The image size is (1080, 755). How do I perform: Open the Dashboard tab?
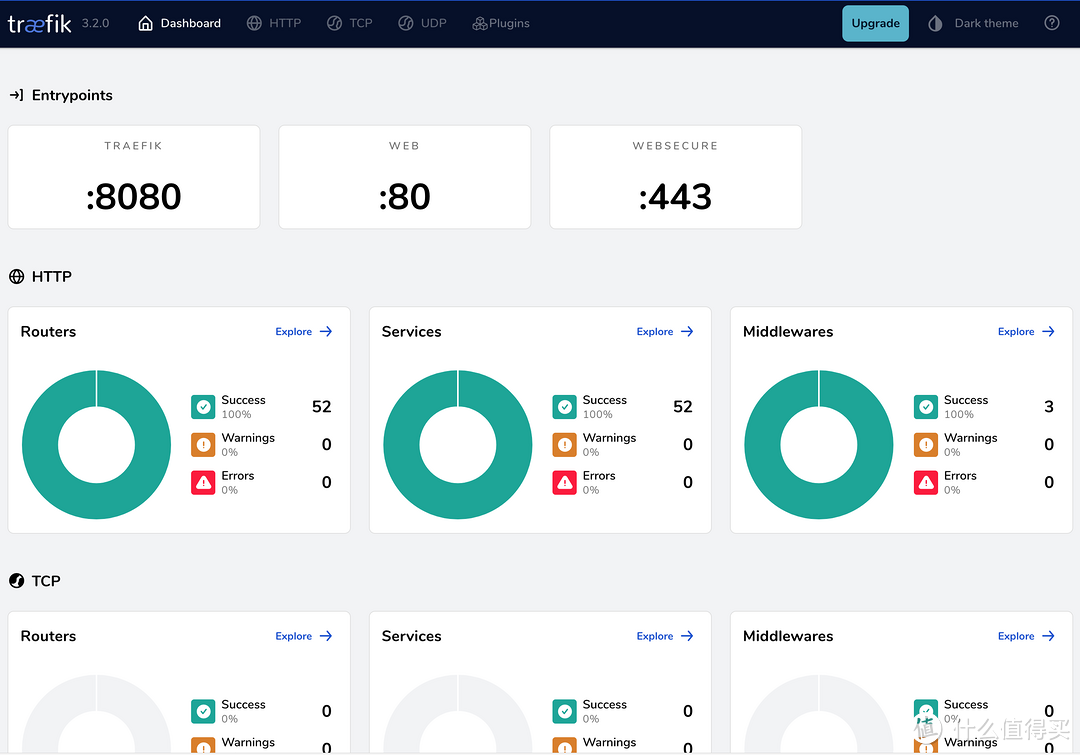[179, 23]
